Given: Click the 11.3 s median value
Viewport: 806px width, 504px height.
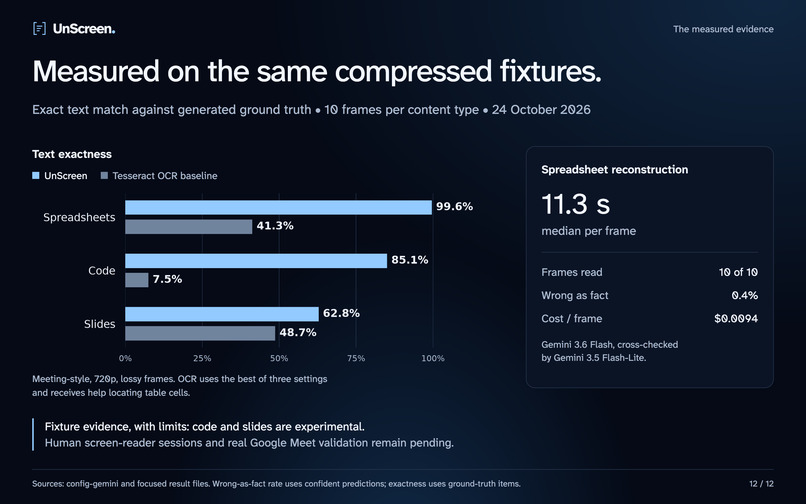Looking at the screenshot, I should [x=576, y=204].
